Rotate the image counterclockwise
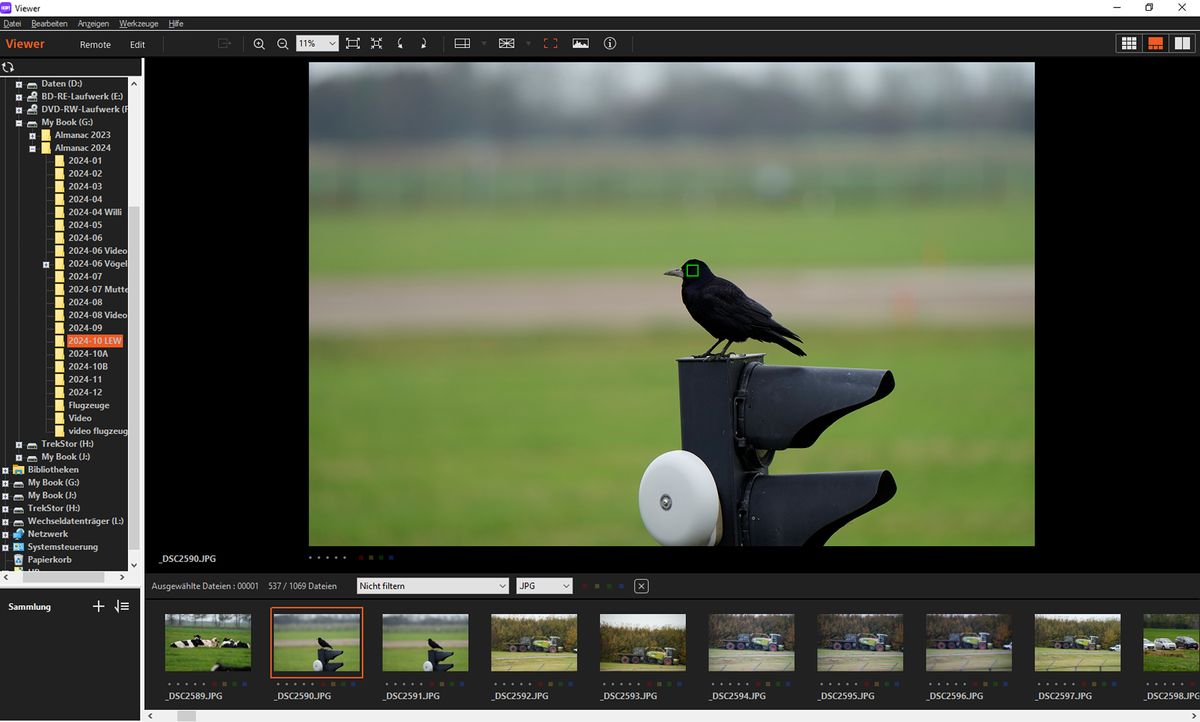Image resolution: width=1200 pixels, height=722 pixels. point(400,44)
